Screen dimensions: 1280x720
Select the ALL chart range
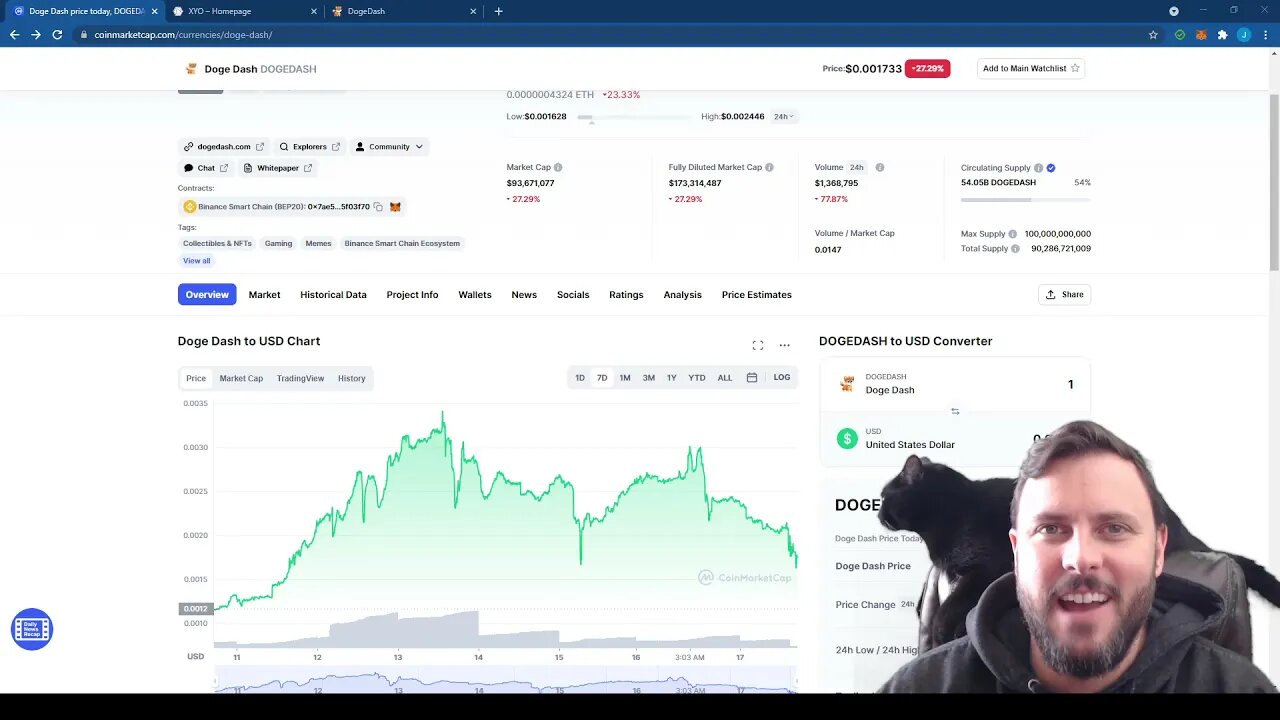click(725, 378)
